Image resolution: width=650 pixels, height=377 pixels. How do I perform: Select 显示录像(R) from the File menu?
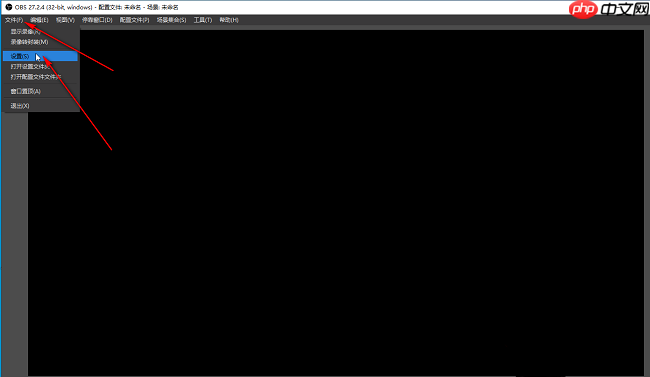[x=40, y=32]
